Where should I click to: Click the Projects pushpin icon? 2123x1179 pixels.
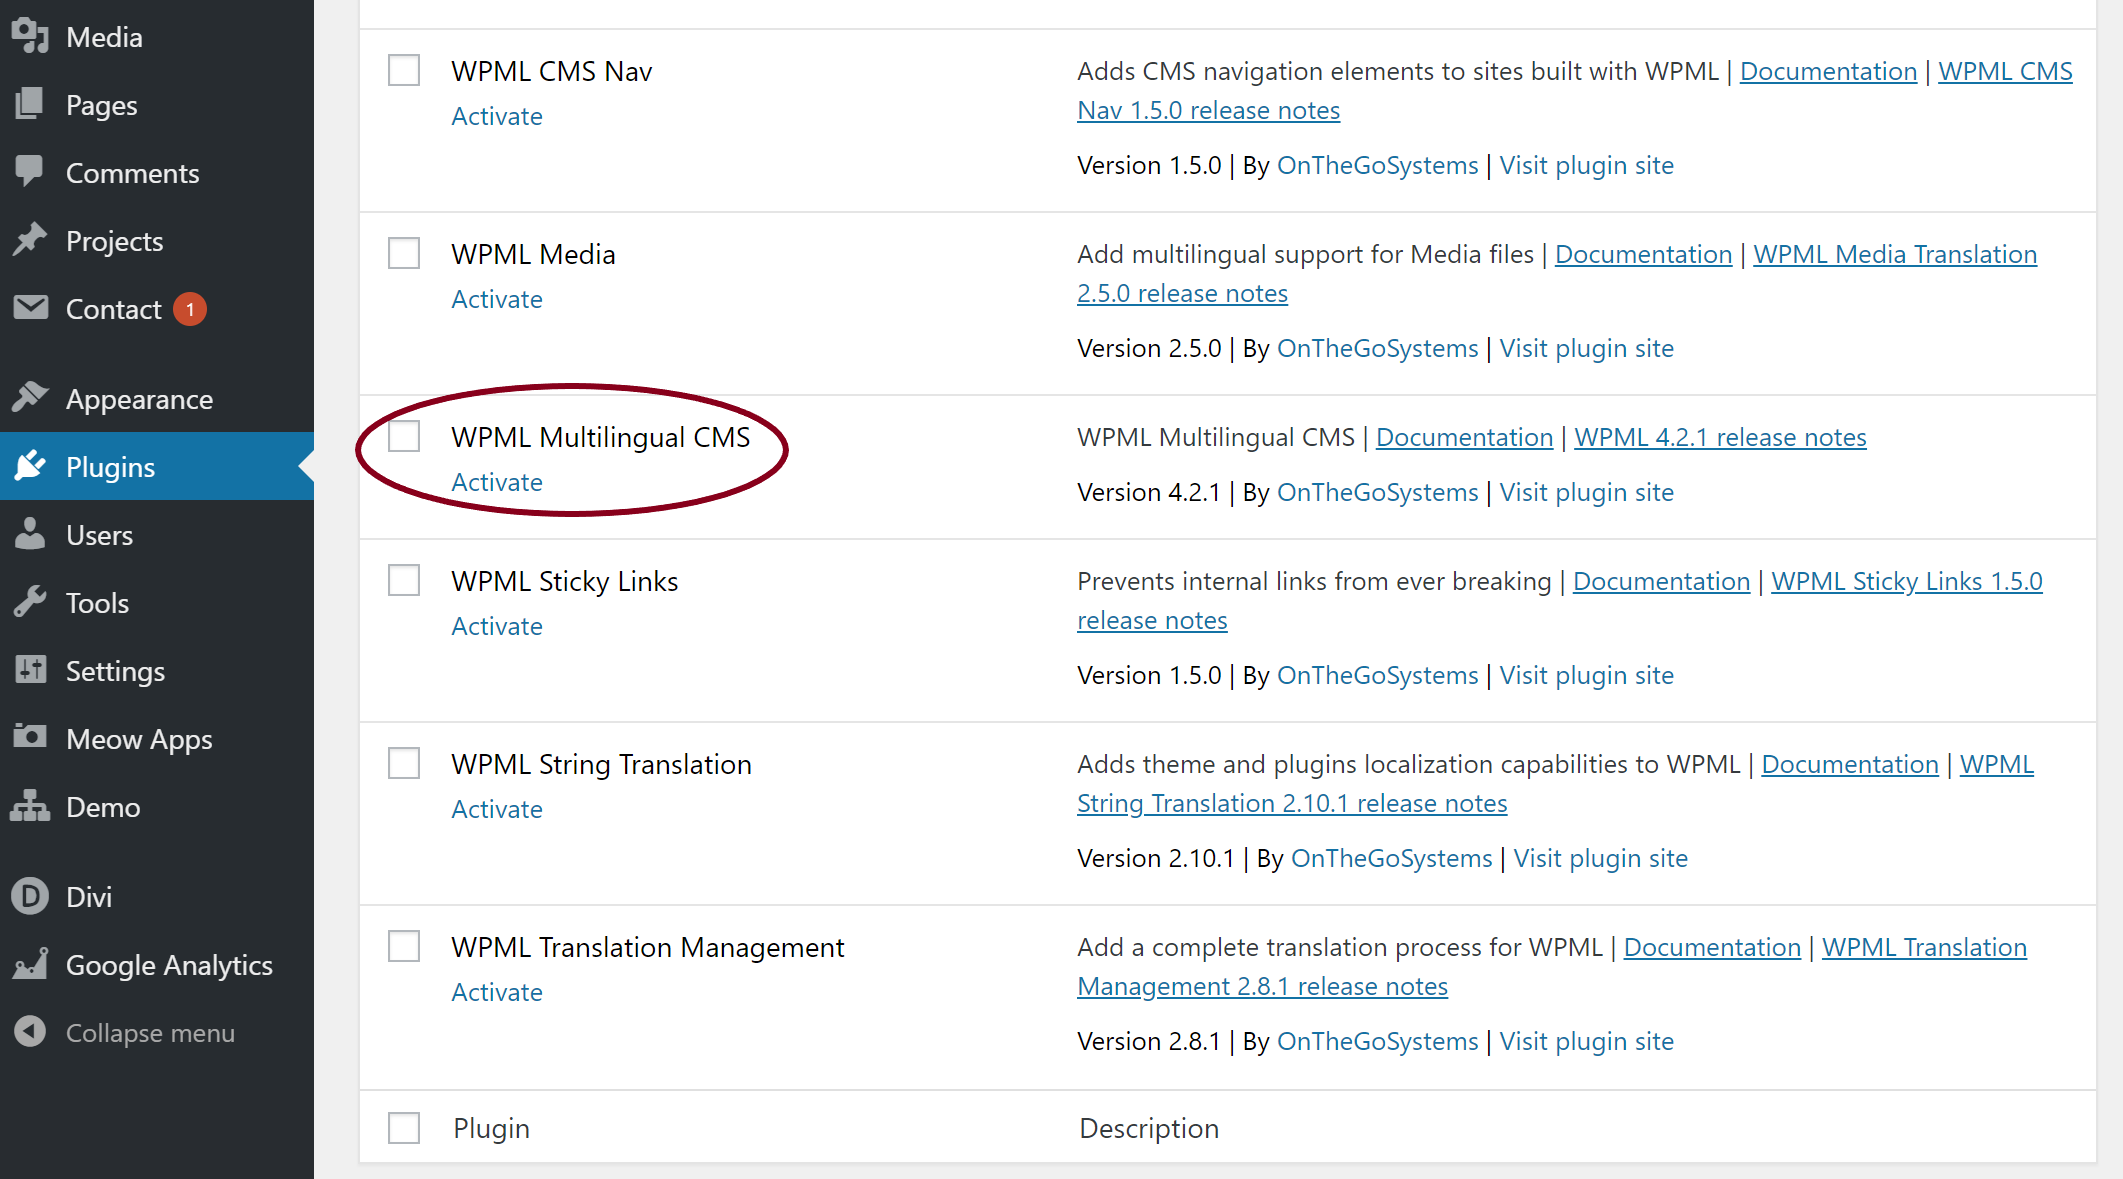30,240
